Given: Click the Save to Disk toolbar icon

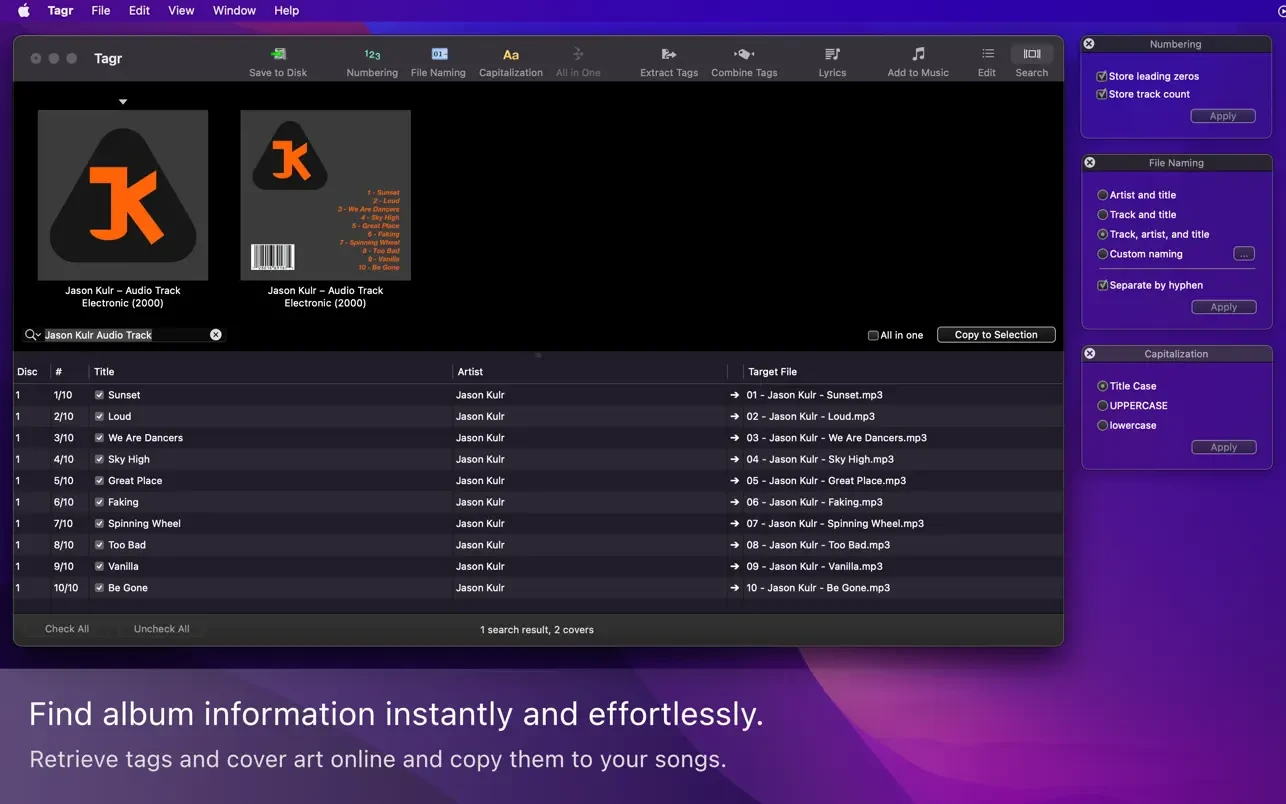Looking at the screenshot, I should coord(278,55).
